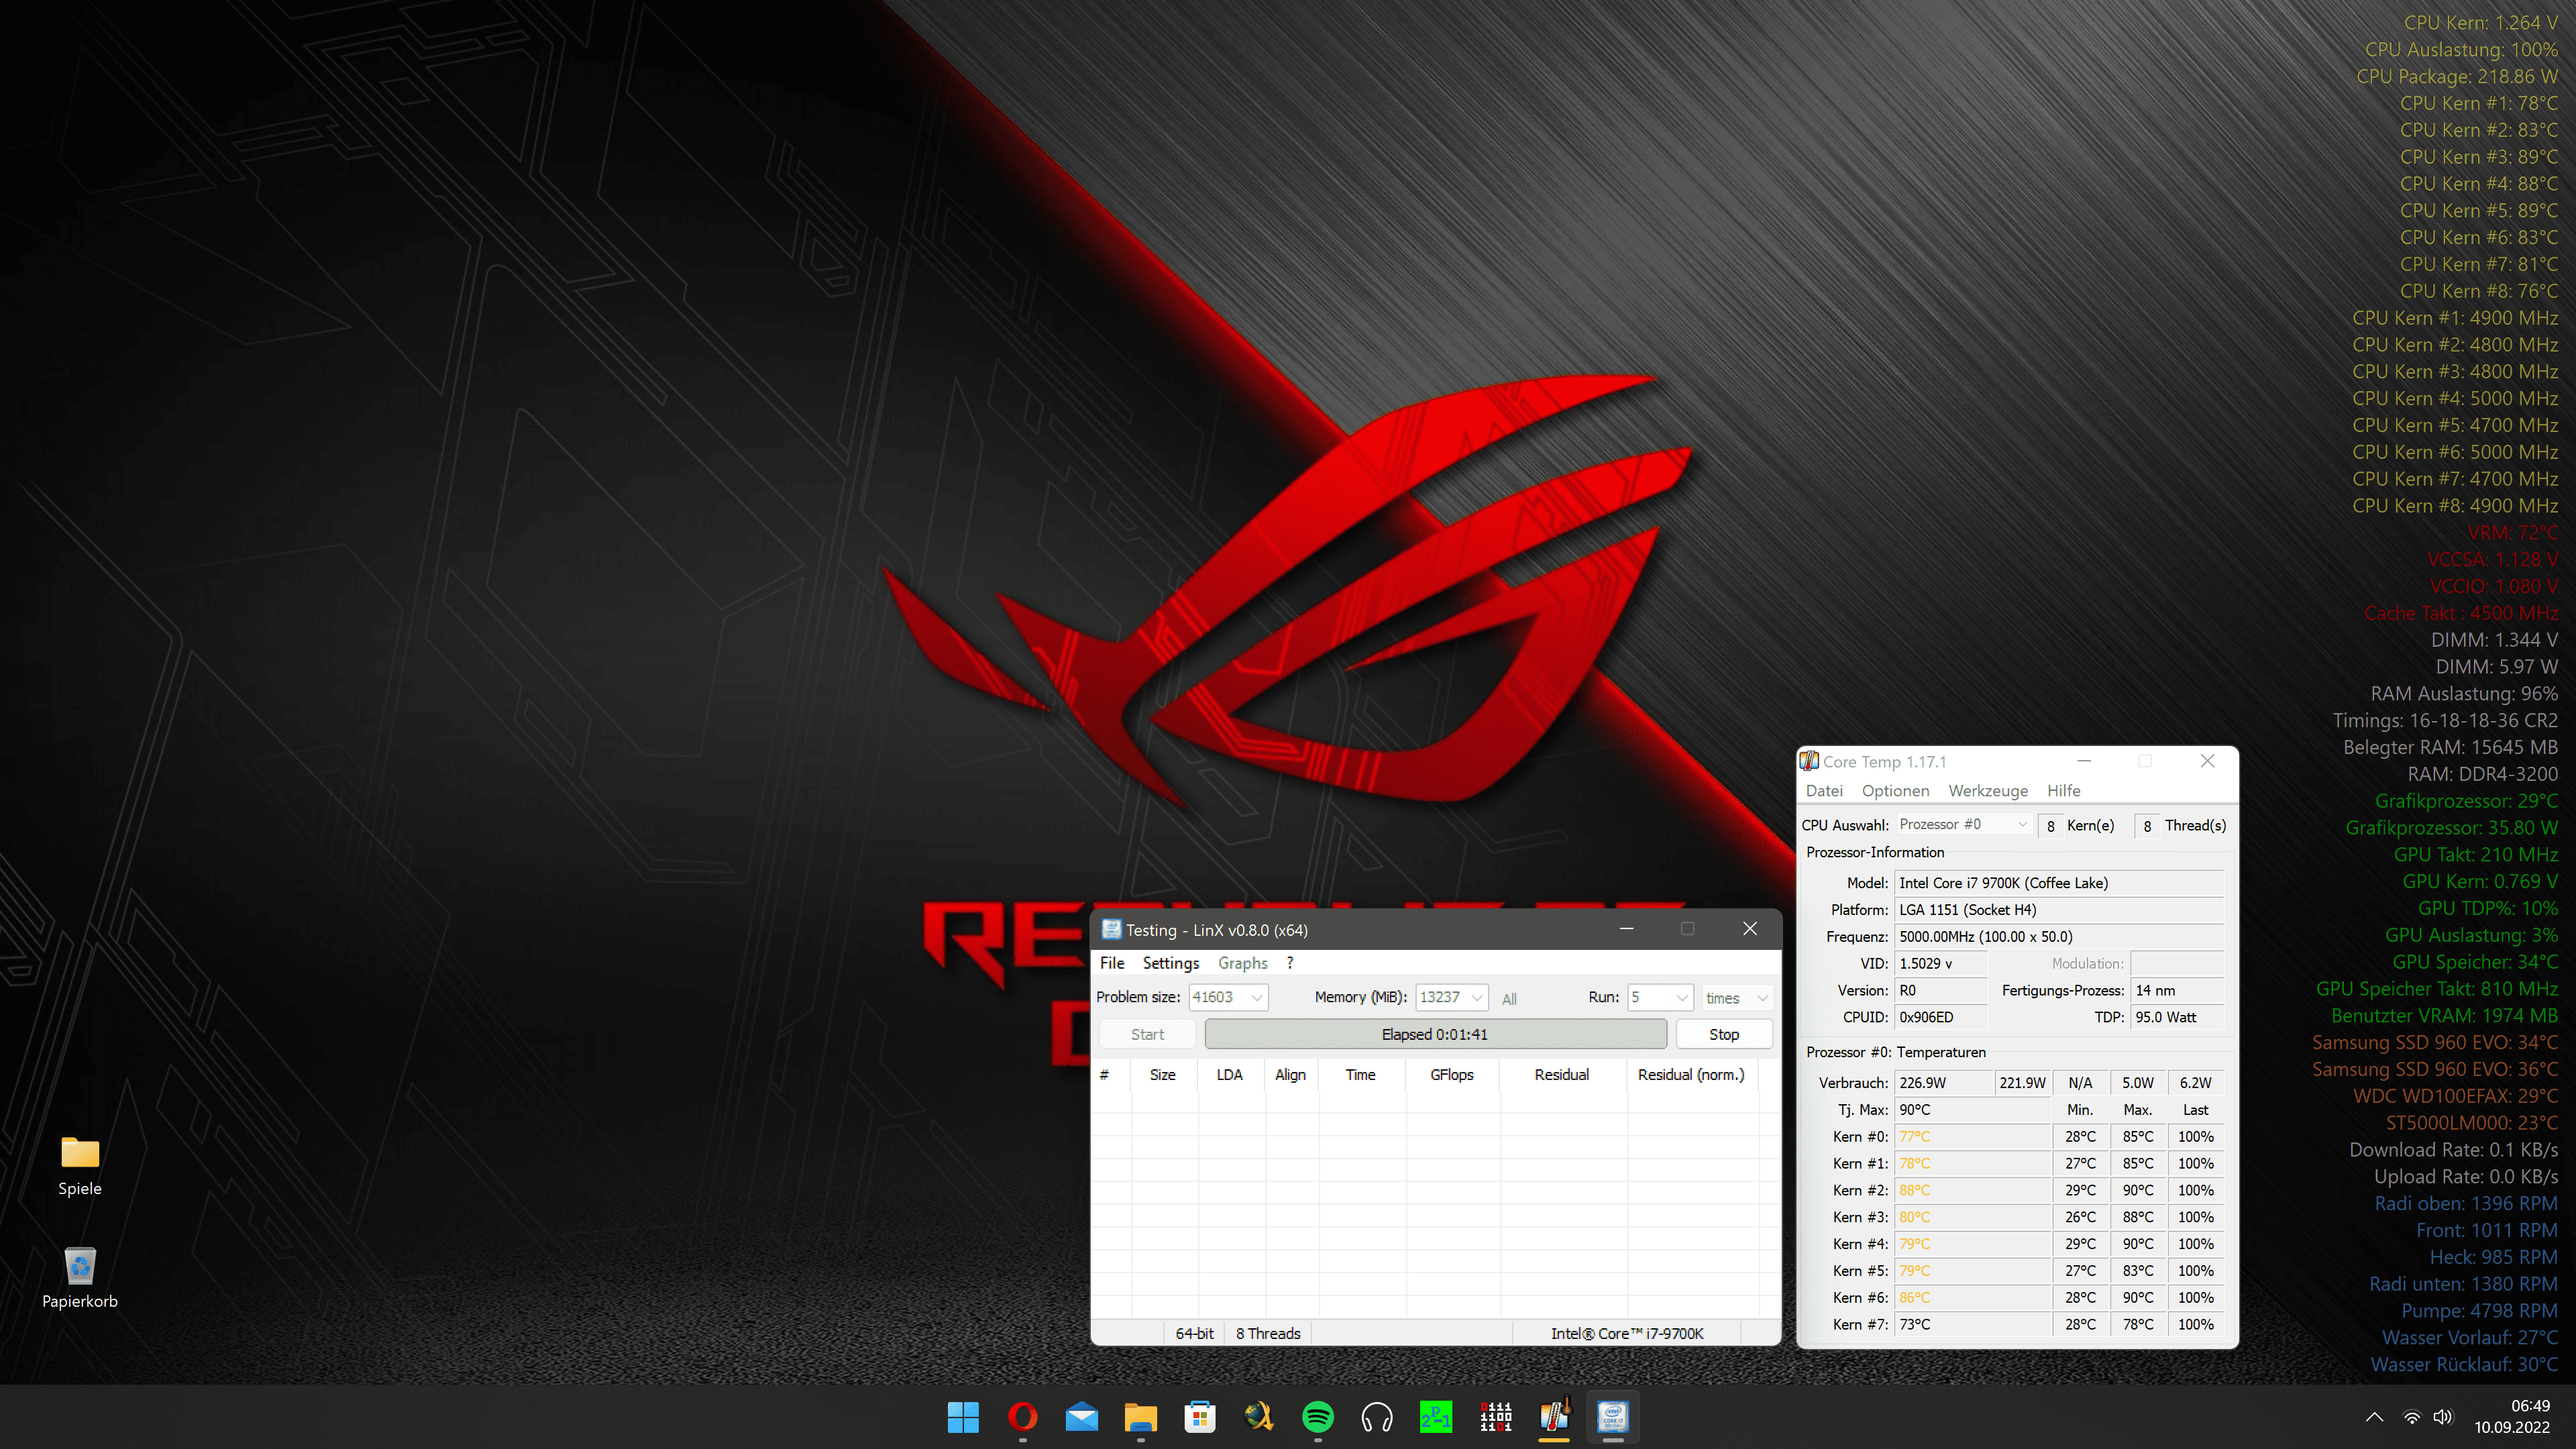Open the binary-digits memory test taskbar icon
Image resolution: width=2576 pixels, height=1449 pixels.
[1495, 1416]
